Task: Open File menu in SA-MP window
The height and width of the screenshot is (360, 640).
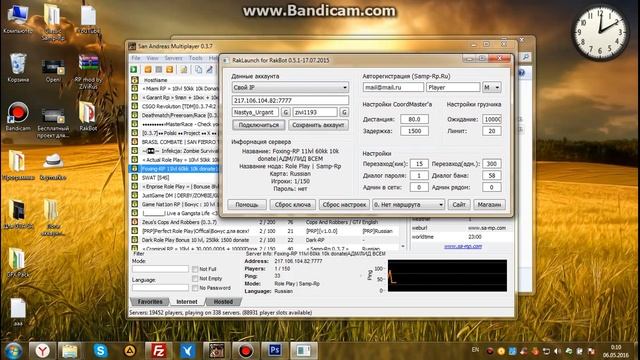Action: pyautogui.click(x=136, y=58)
